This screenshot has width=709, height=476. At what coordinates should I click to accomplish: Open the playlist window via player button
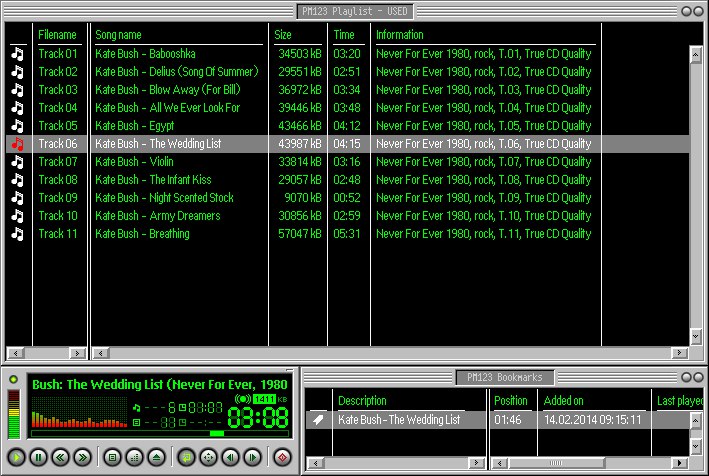[112, 457]
